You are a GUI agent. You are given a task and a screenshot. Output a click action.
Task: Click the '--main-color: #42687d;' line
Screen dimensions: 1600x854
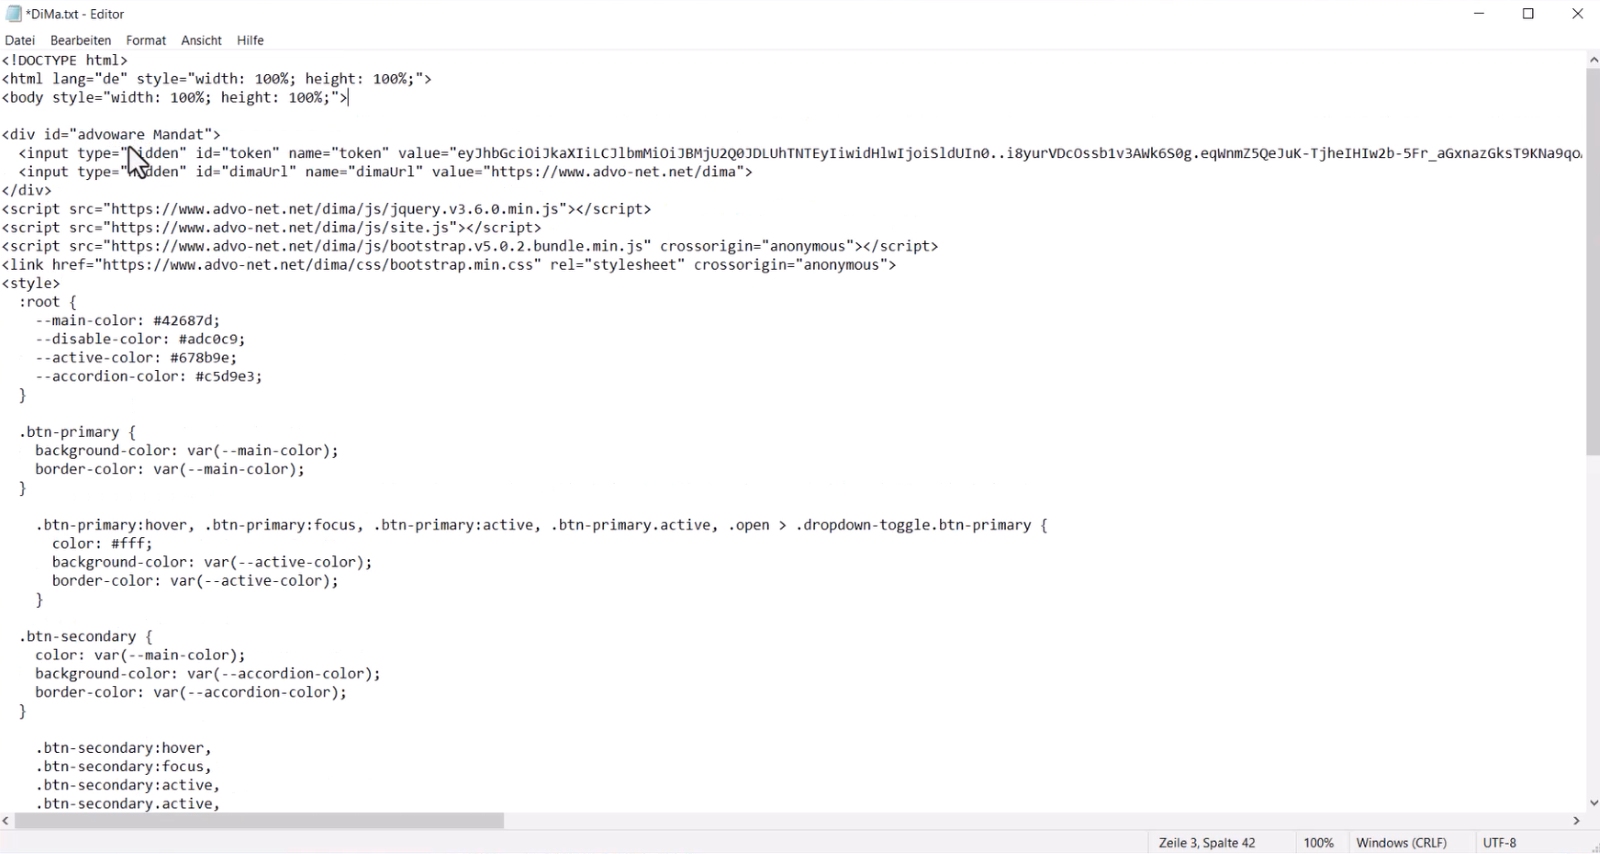[x=128, y=321]
